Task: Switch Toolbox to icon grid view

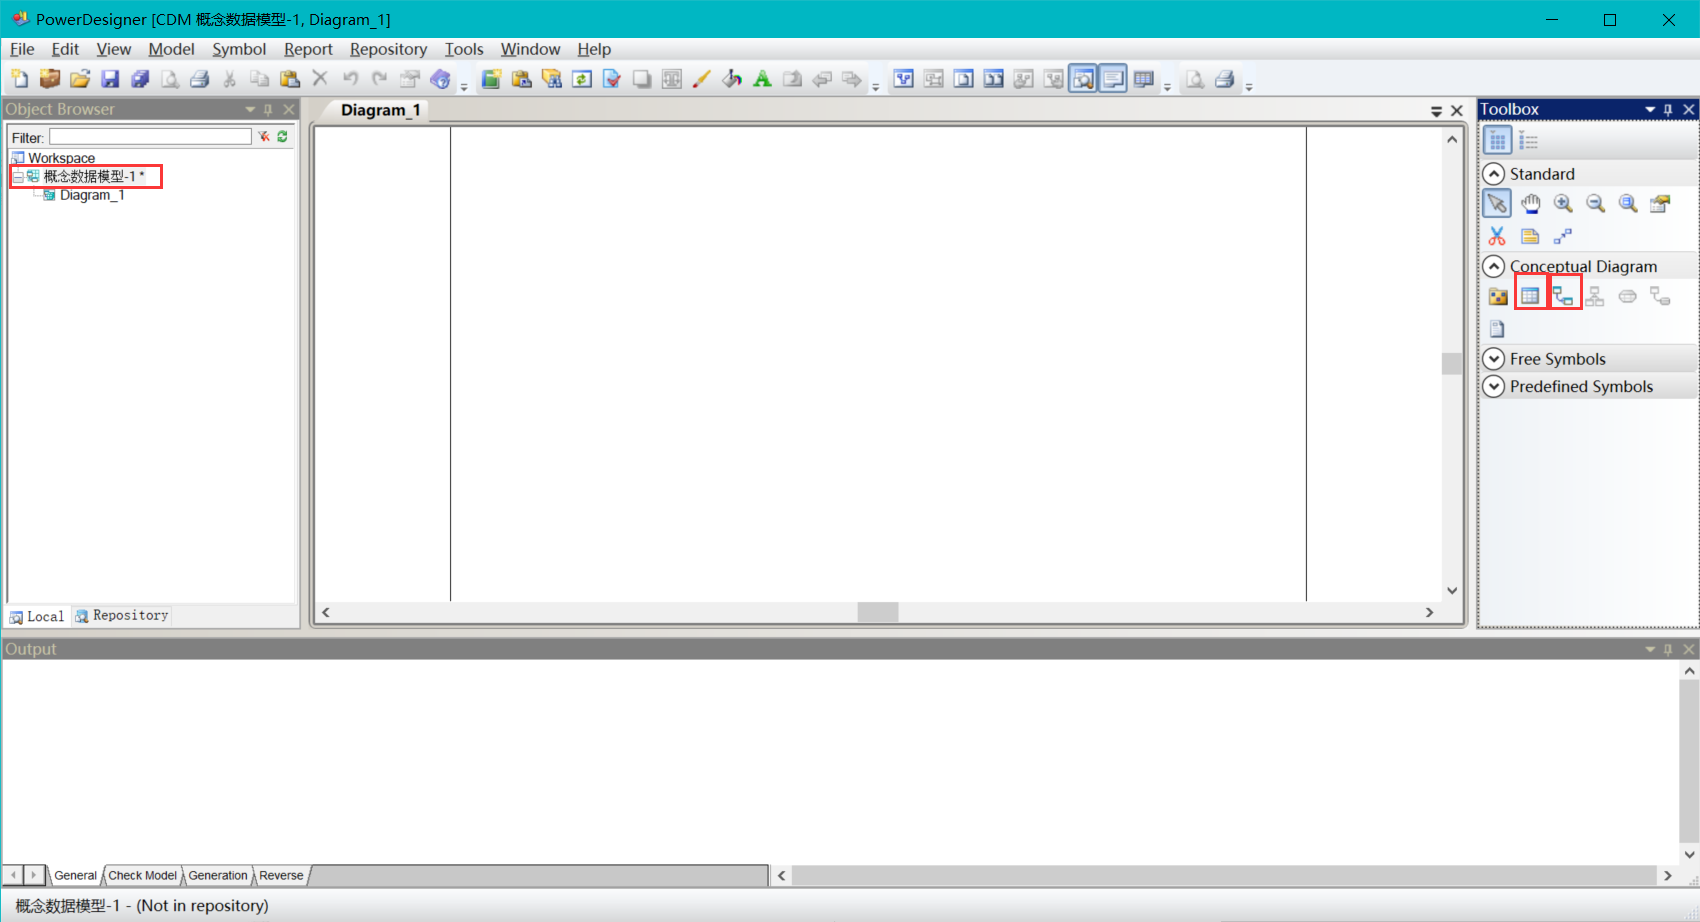Action: (x=1497, y=141)
